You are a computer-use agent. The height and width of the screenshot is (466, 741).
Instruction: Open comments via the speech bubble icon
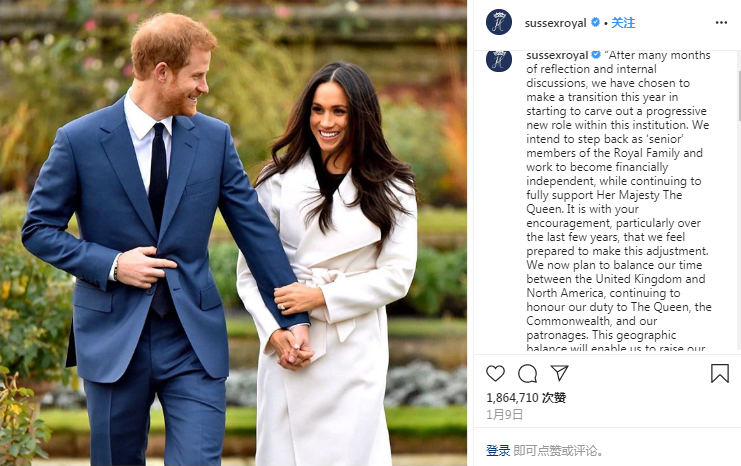527,373
